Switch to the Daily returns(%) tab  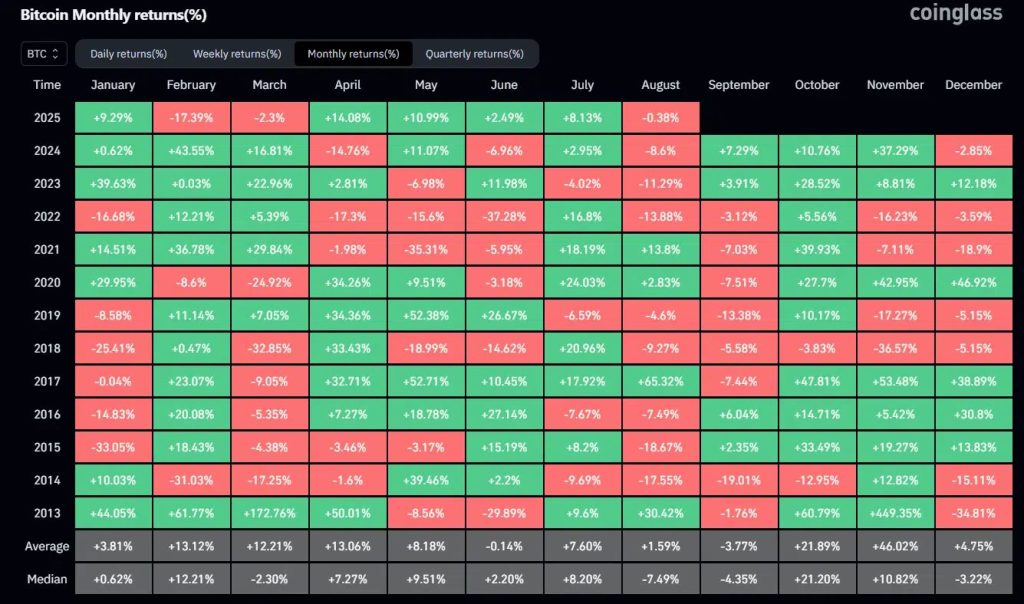(128, 53)
